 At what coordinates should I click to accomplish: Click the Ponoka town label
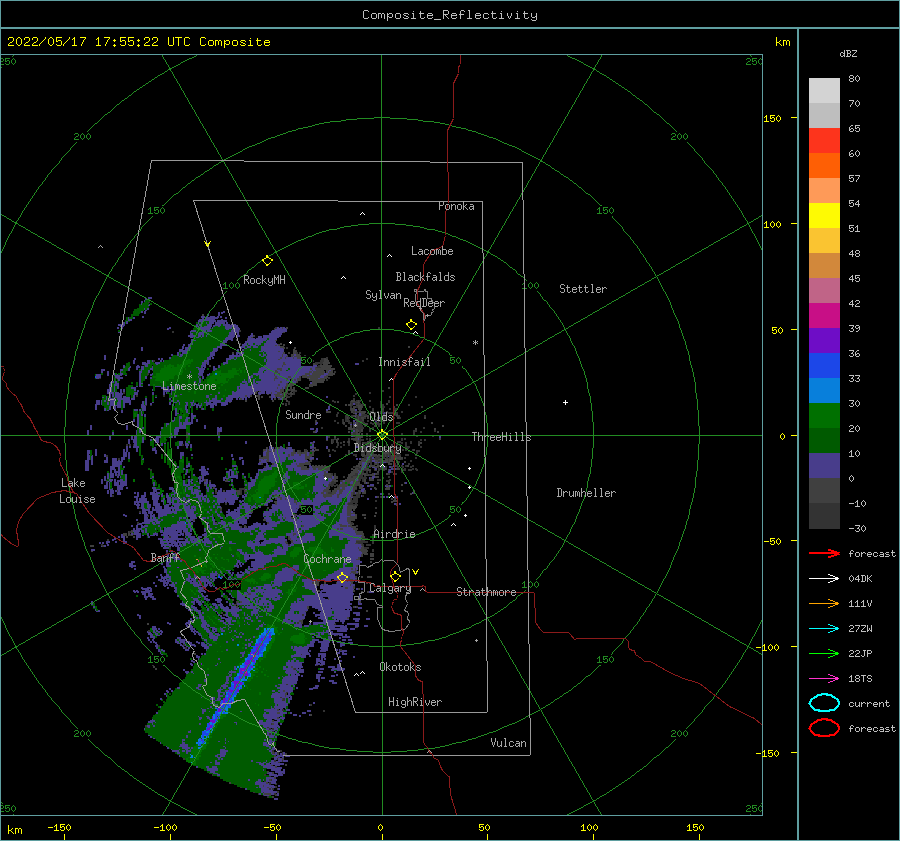(456, 206)
